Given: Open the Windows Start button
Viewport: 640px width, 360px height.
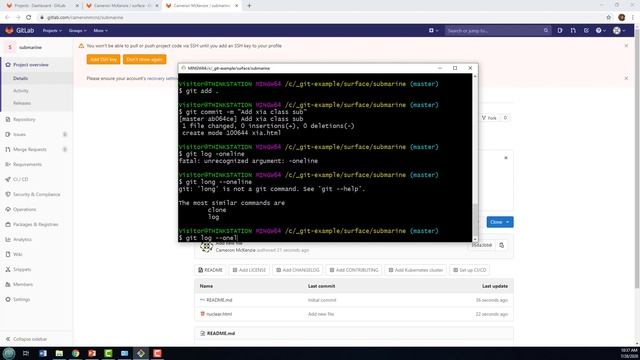Looking at the screenshot, I should (9, 353).
